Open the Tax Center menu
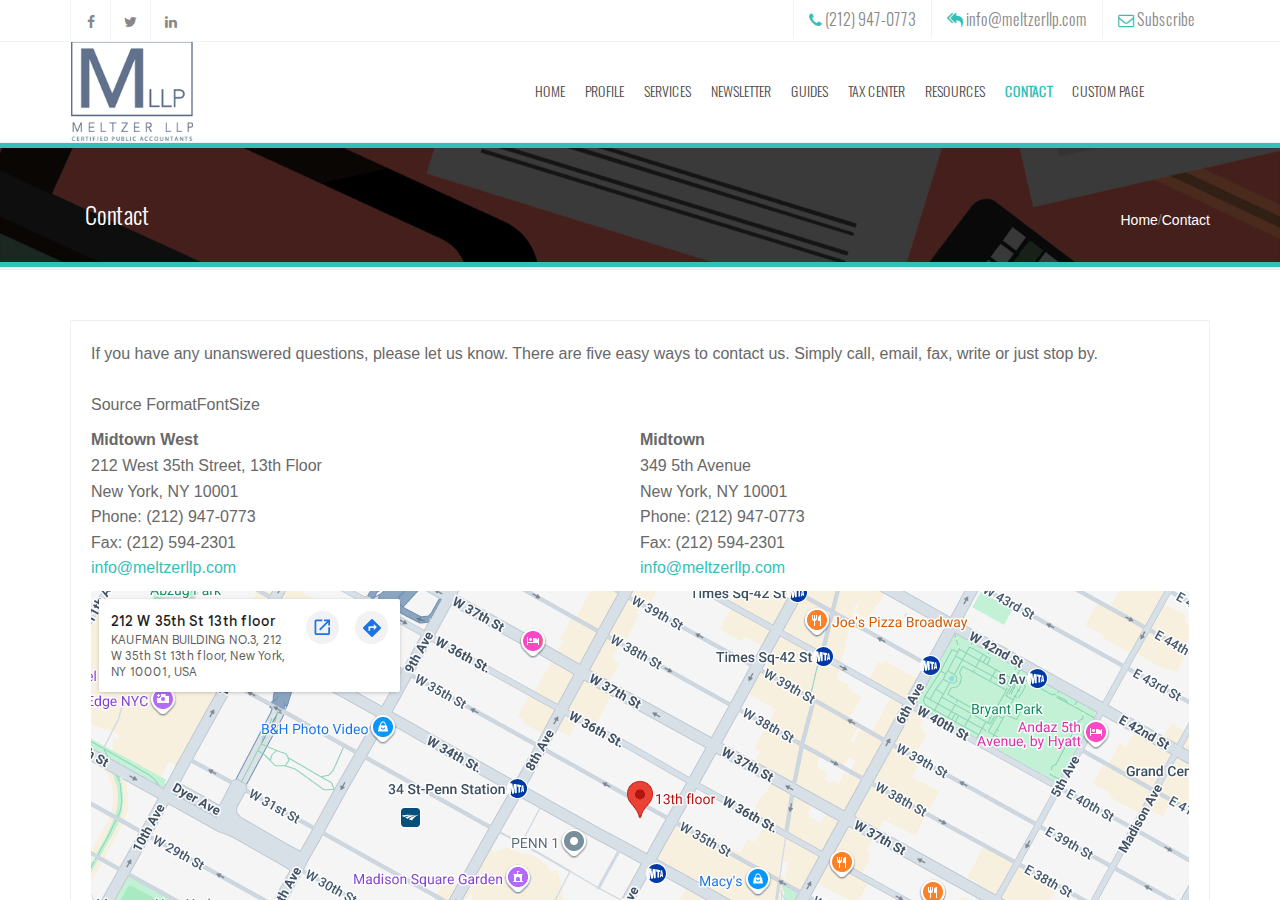The height and width of the screenshot is (900, 1280). (876, 91)
